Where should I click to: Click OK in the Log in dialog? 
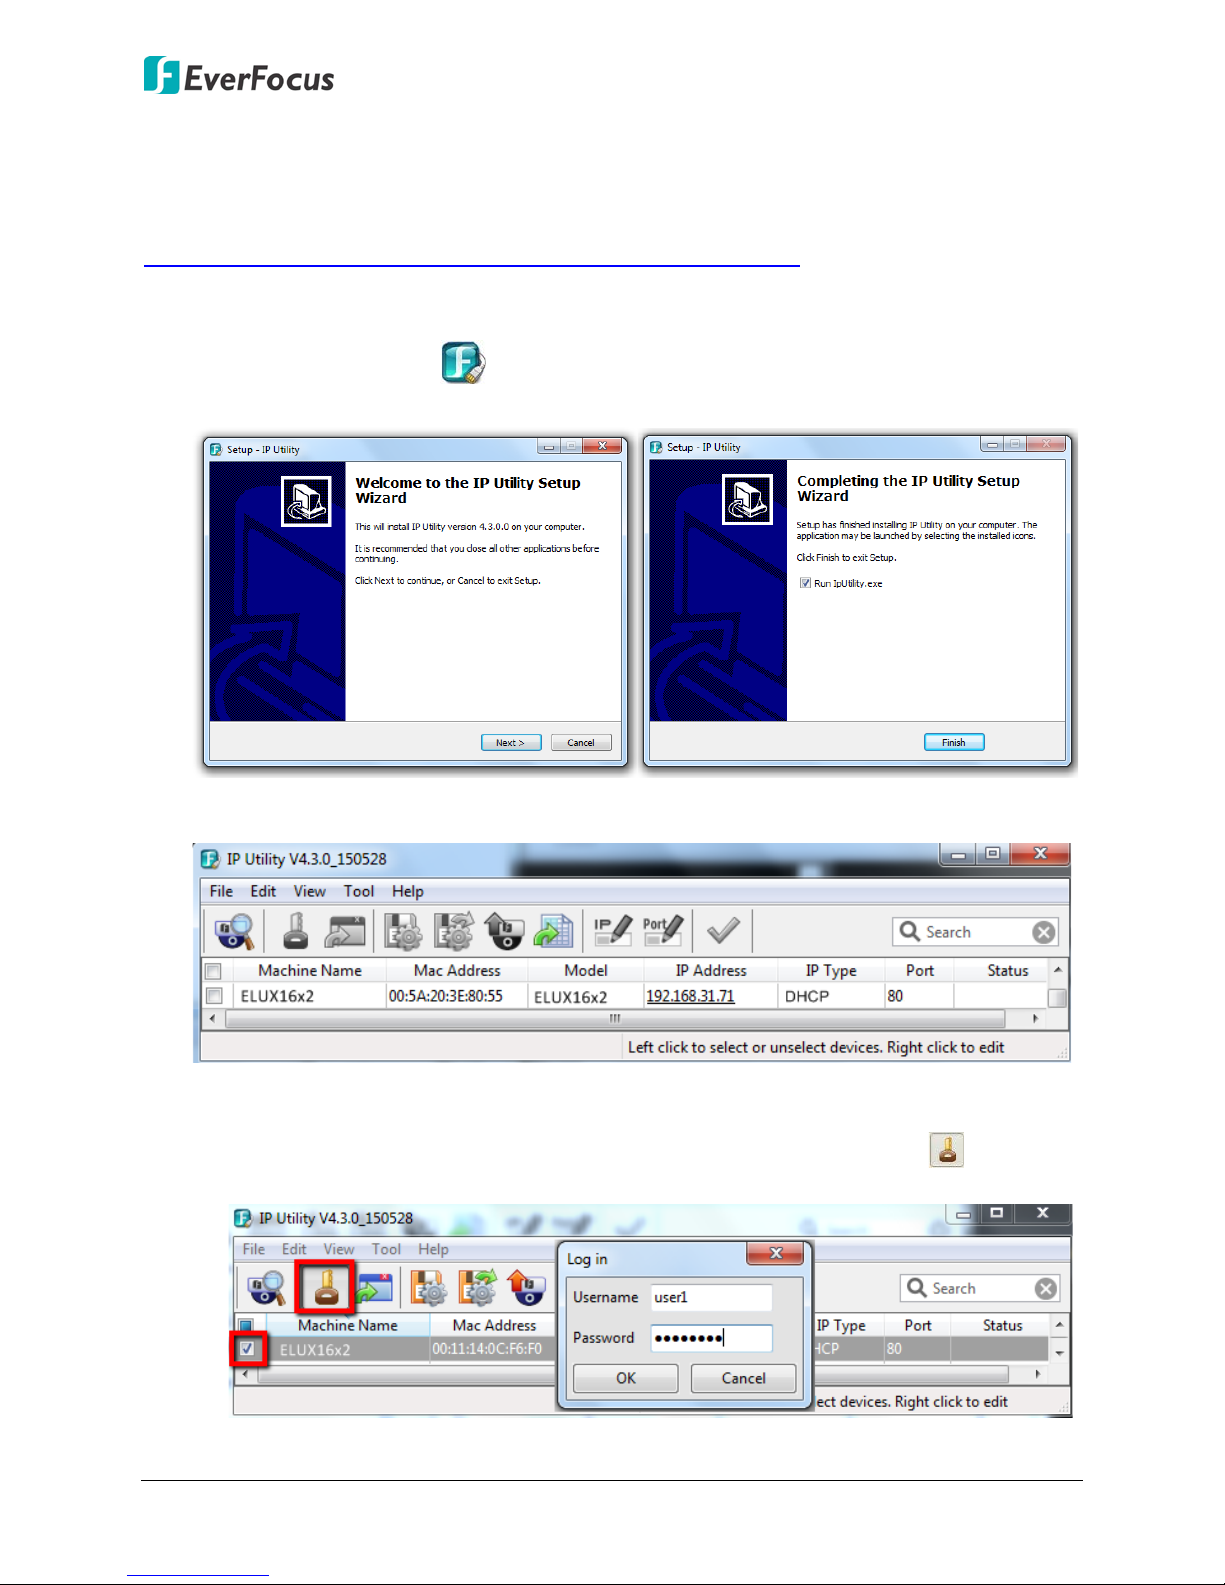coord(626,1378)
